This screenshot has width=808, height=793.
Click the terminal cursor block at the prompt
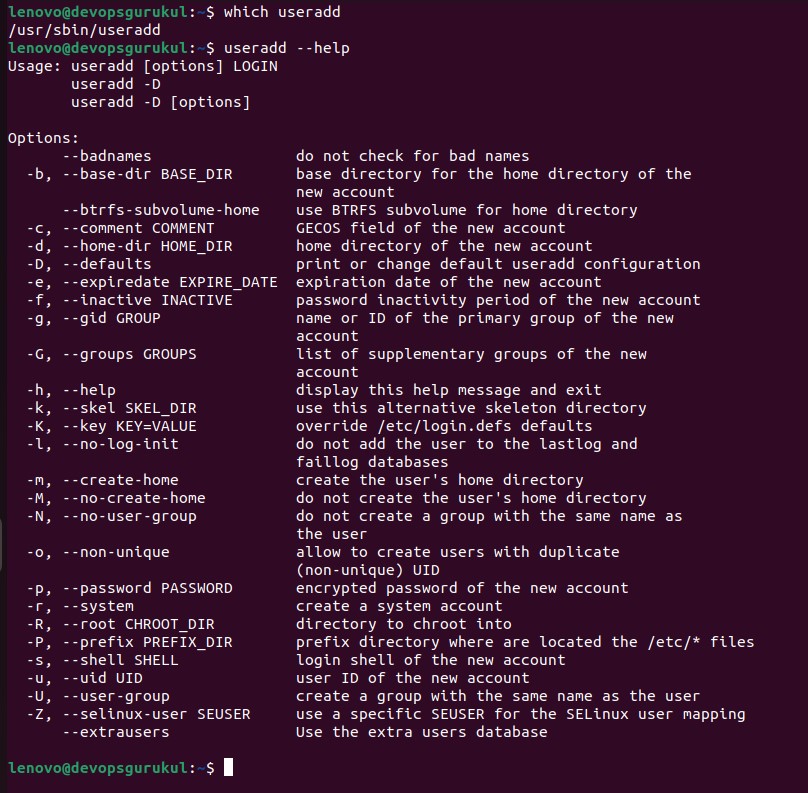tap(228, 767)
